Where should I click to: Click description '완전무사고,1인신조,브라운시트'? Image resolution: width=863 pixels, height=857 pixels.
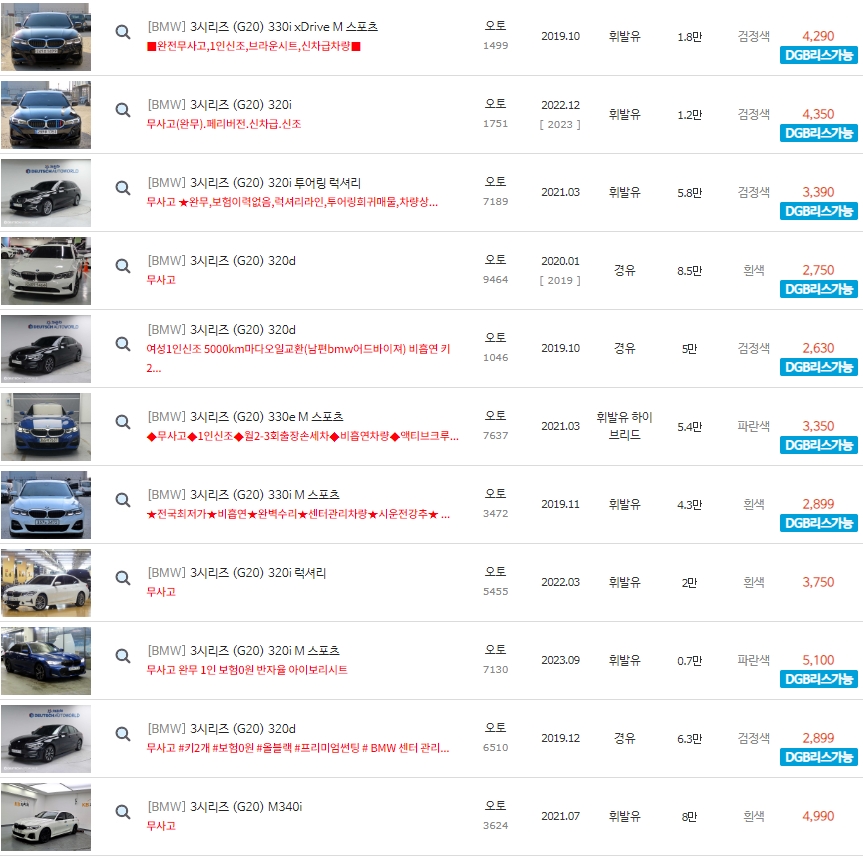coord(254,46)
